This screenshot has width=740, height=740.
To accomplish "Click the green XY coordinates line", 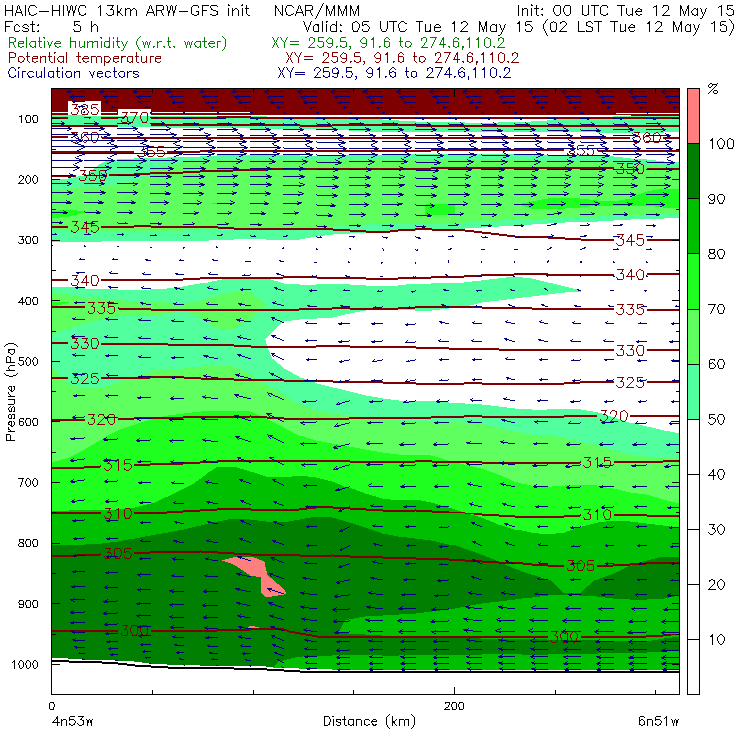I will [x=388, y=43].
